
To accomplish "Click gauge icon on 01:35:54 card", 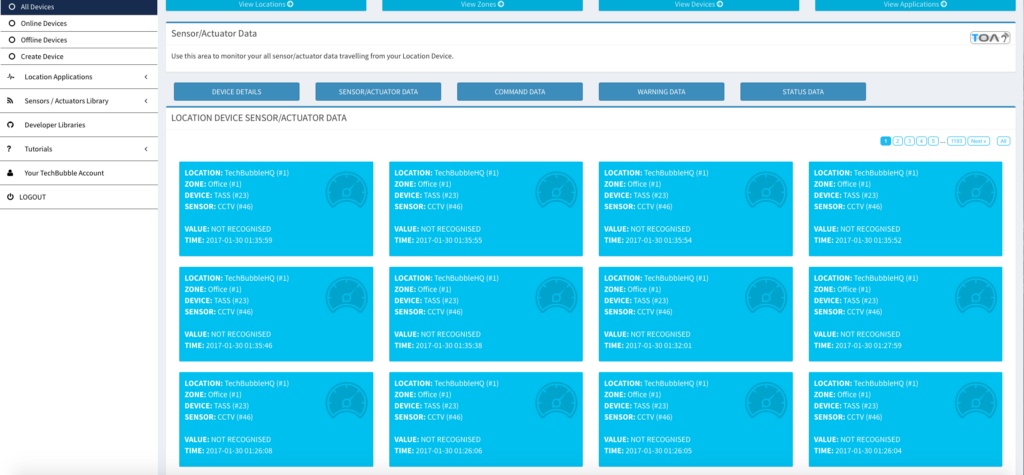I will [x=766, y=191].
